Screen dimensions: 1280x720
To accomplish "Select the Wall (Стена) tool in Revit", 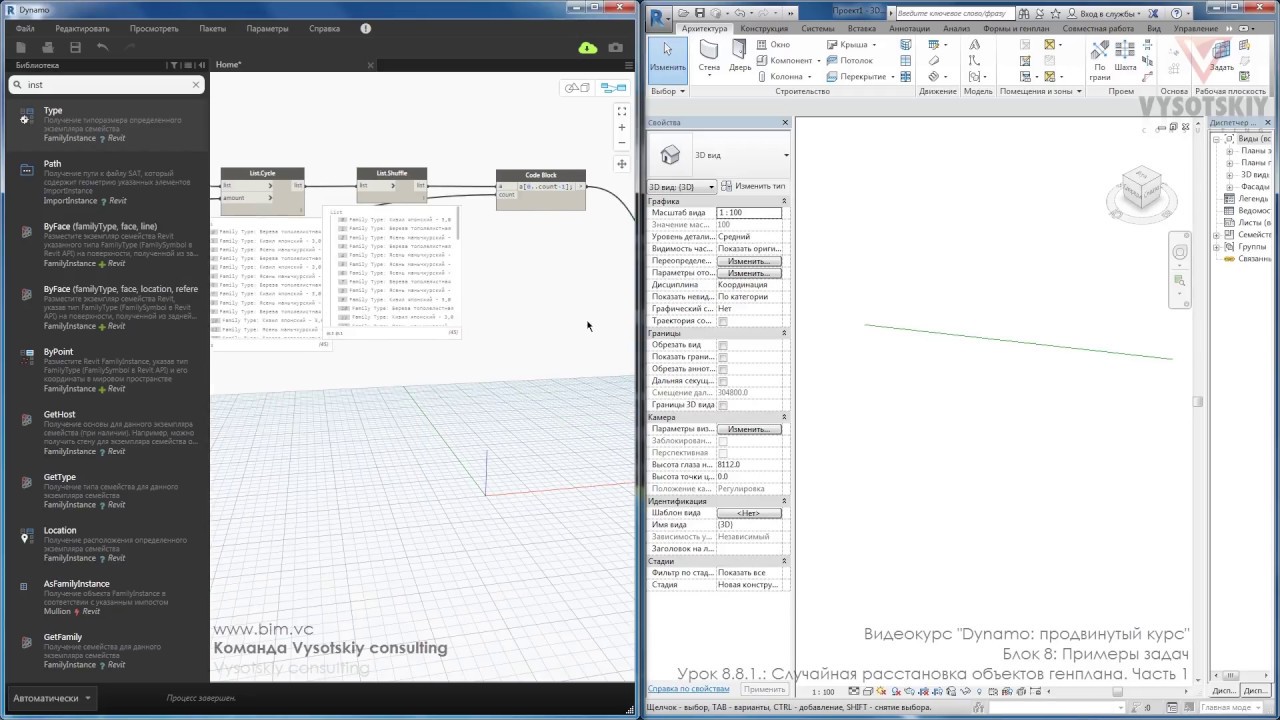I will [709, 56].
